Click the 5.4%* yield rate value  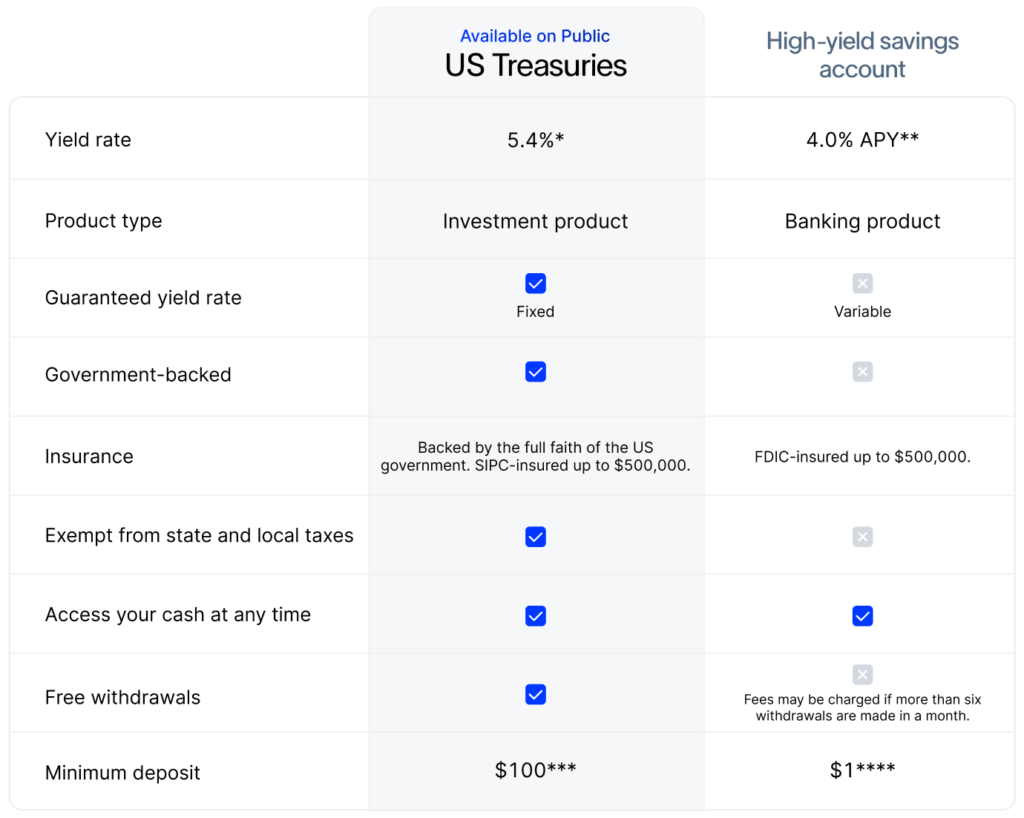[536, 140]
